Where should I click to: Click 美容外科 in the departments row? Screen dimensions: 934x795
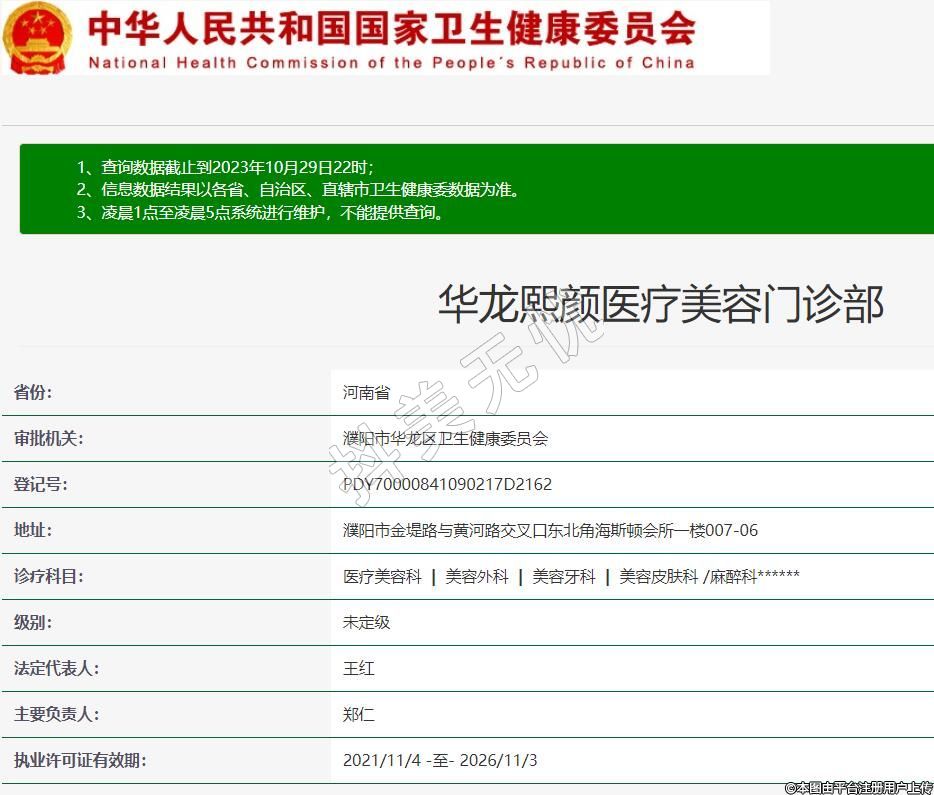477,576
